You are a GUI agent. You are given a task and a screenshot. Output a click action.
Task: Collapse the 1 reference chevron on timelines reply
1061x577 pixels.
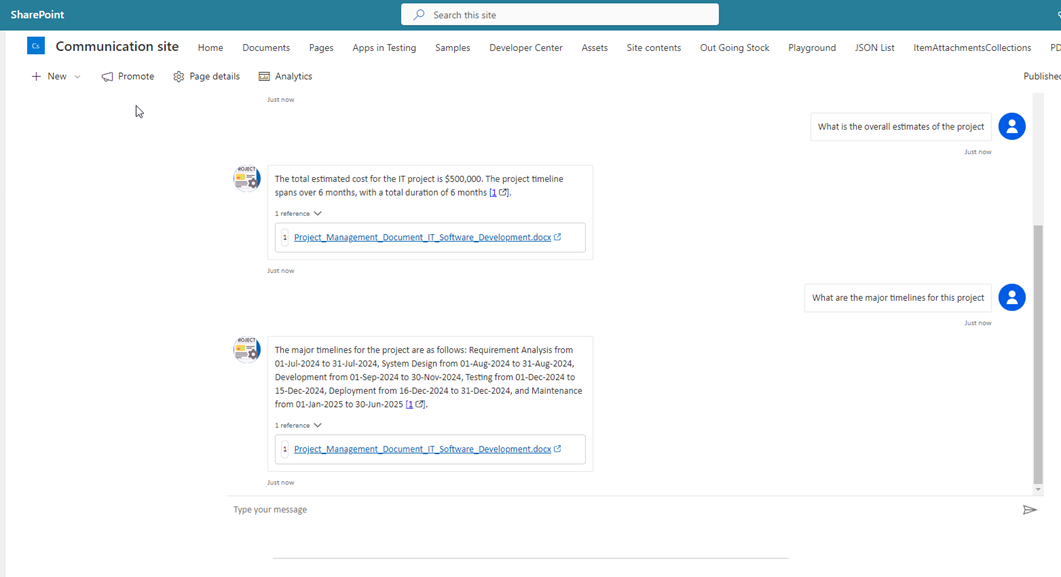click(317, 424)
